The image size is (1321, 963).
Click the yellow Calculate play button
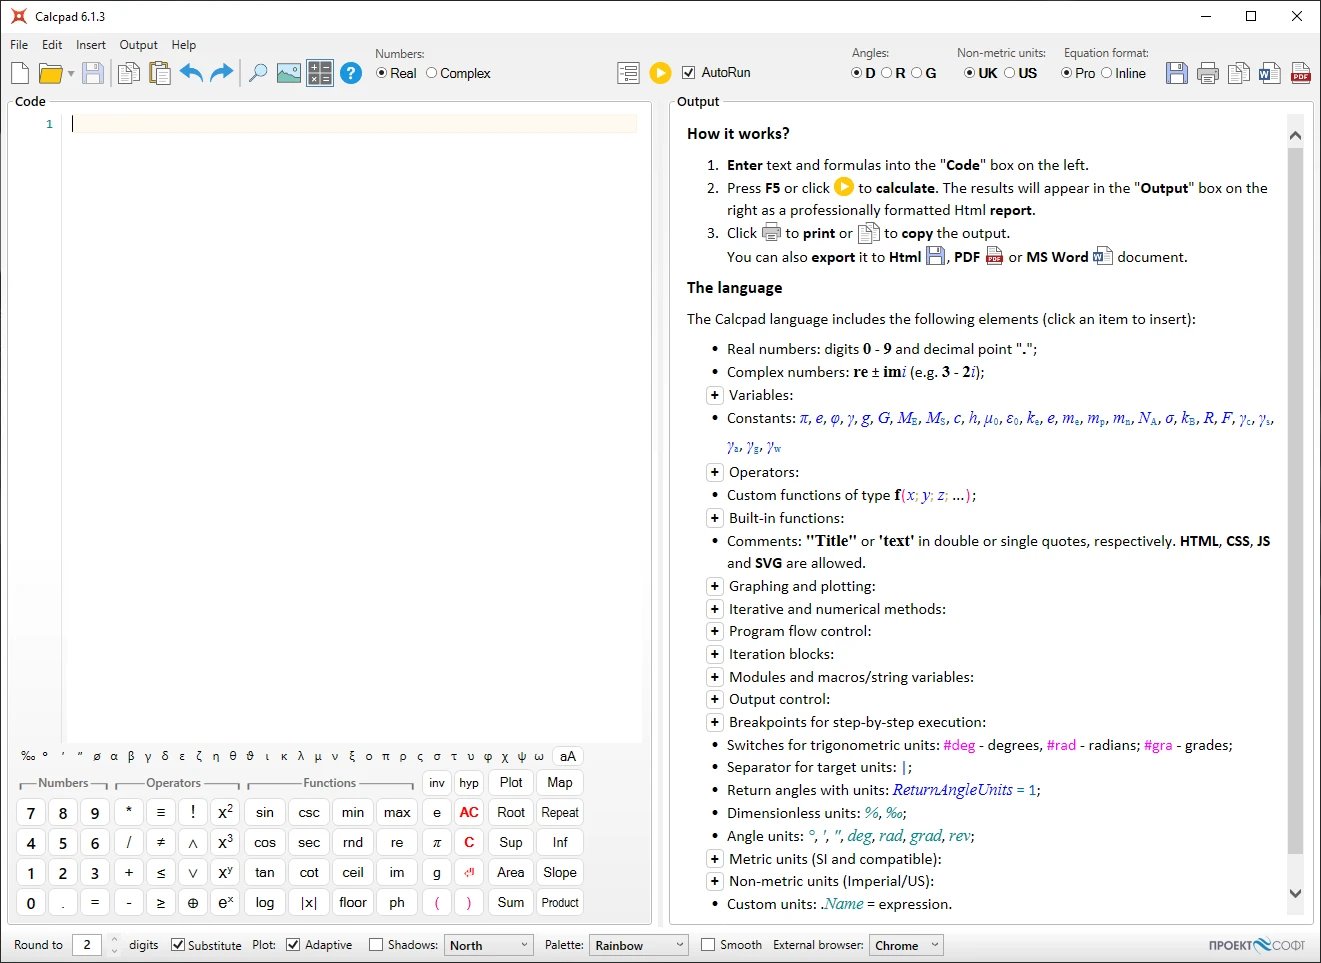[660, 73]
